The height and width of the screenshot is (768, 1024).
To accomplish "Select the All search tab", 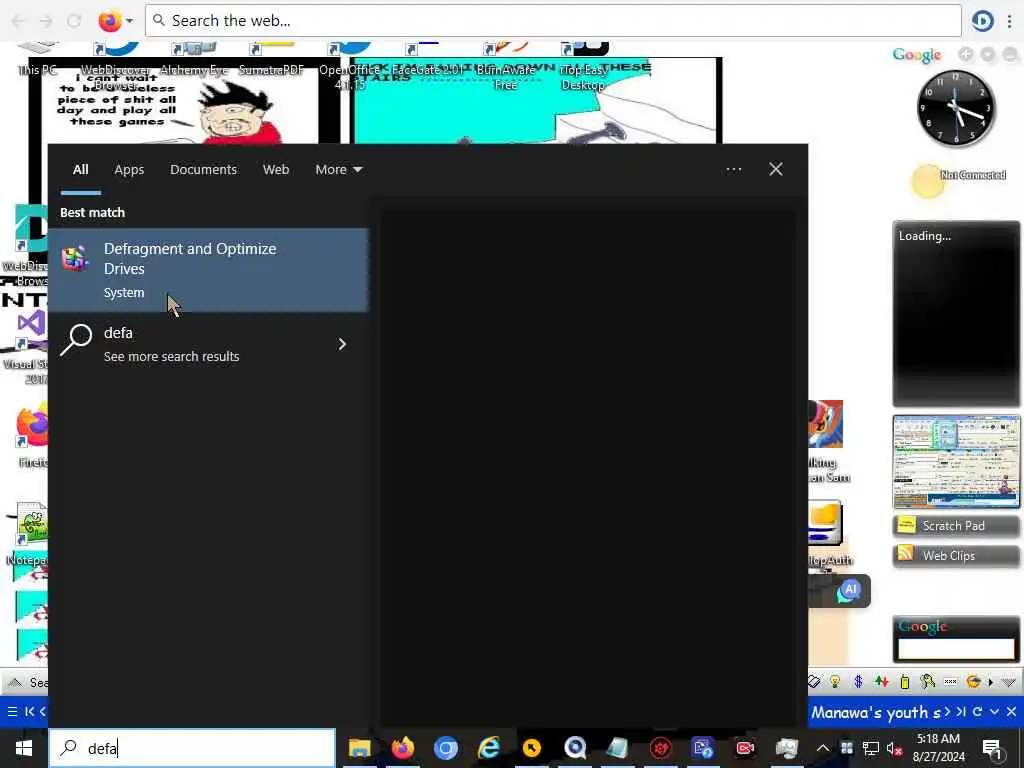I will tap(80, 170).
